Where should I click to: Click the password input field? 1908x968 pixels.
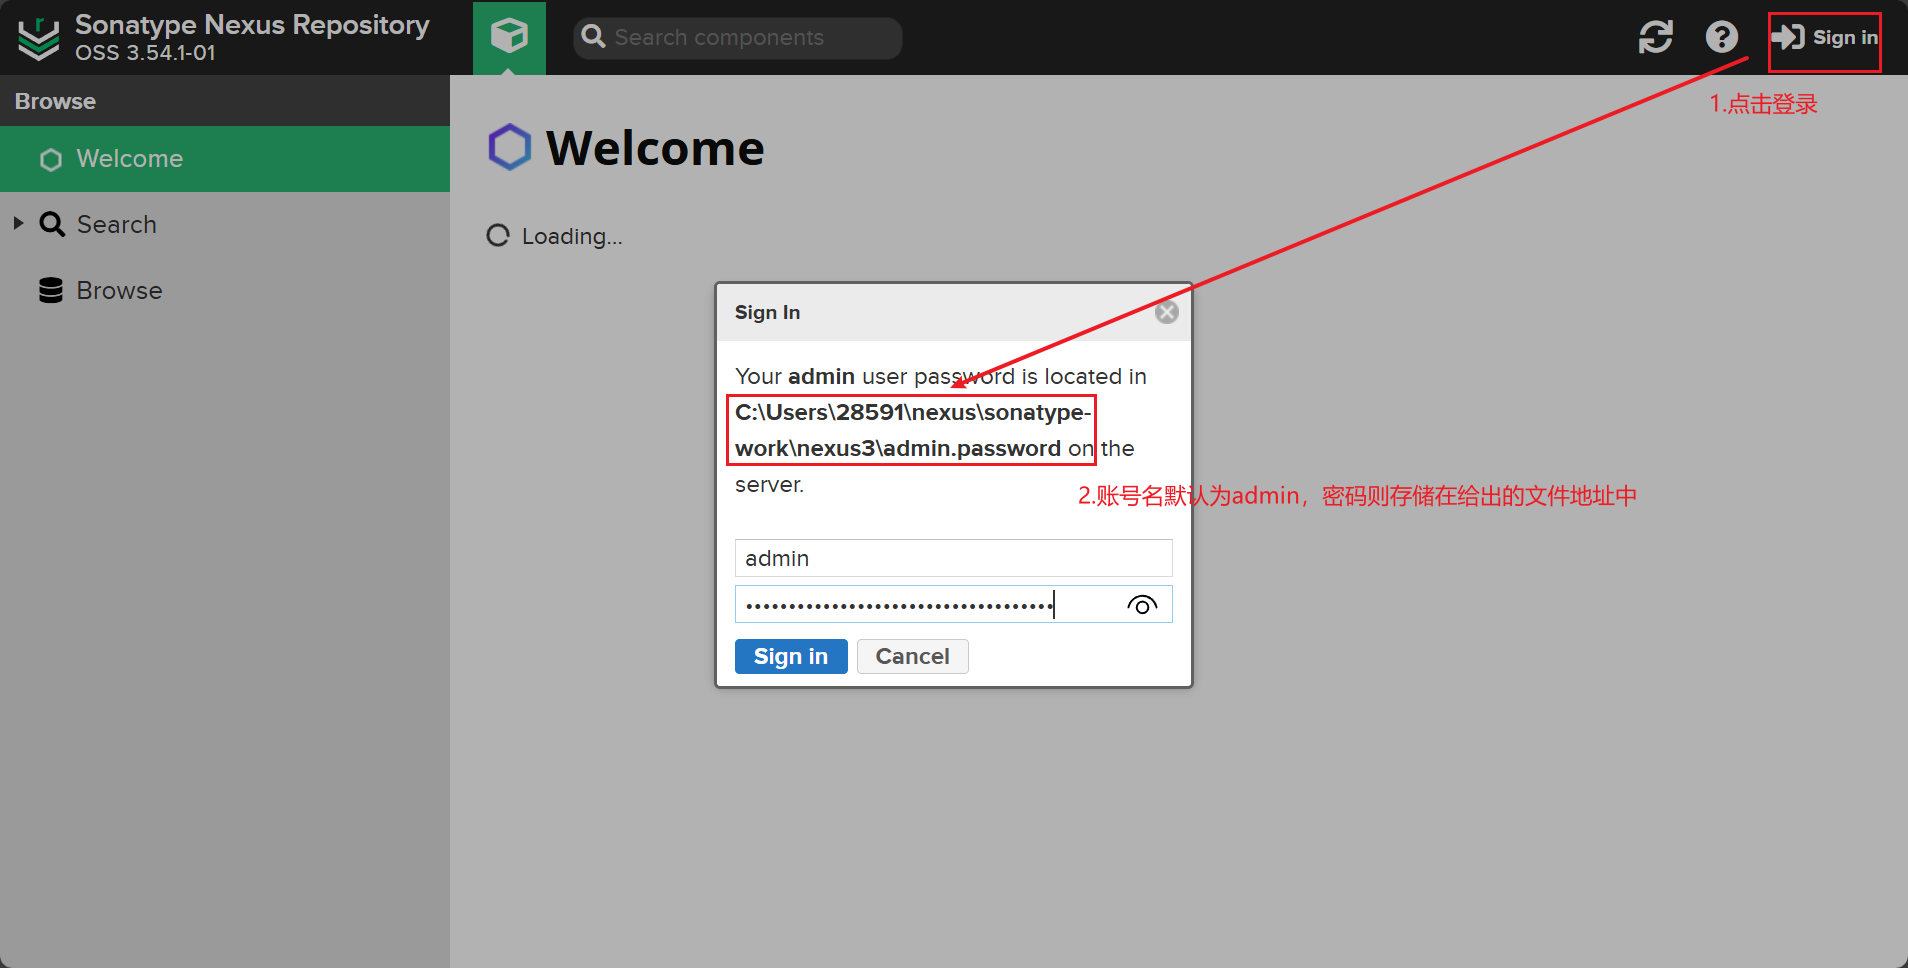[x=953, y=604]
